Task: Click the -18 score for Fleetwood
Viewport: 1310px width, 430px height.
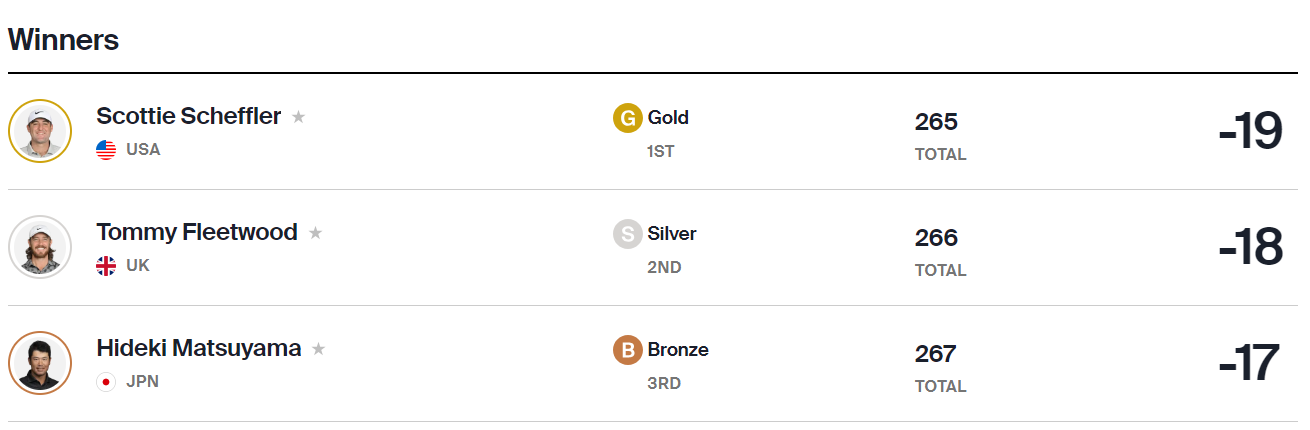Action: [x=1250, y=248]
